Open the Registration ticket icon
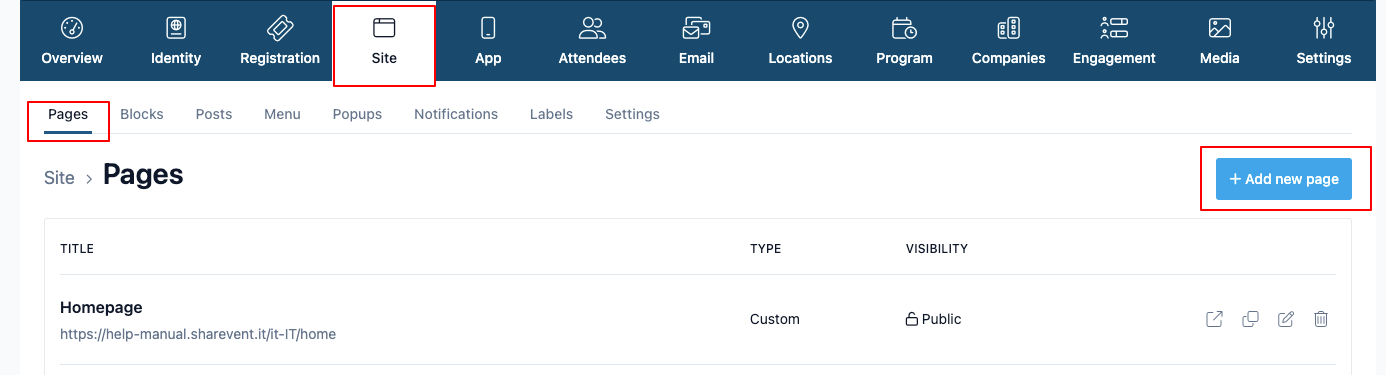Viewport: 1386px width, 375px height. [280, 28]
